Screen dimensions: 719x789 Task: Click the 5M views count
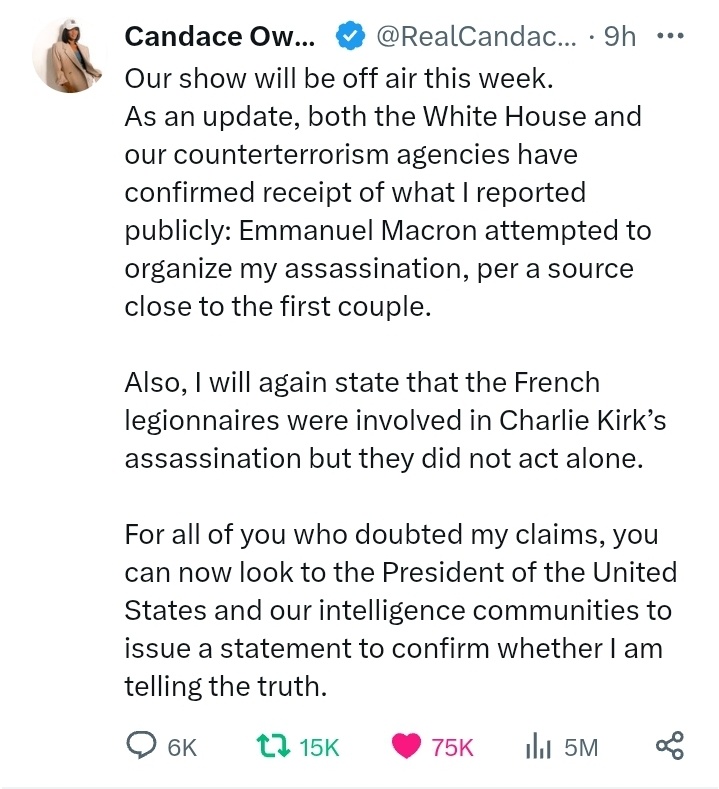pyautogui.click(x=580, y=747)
